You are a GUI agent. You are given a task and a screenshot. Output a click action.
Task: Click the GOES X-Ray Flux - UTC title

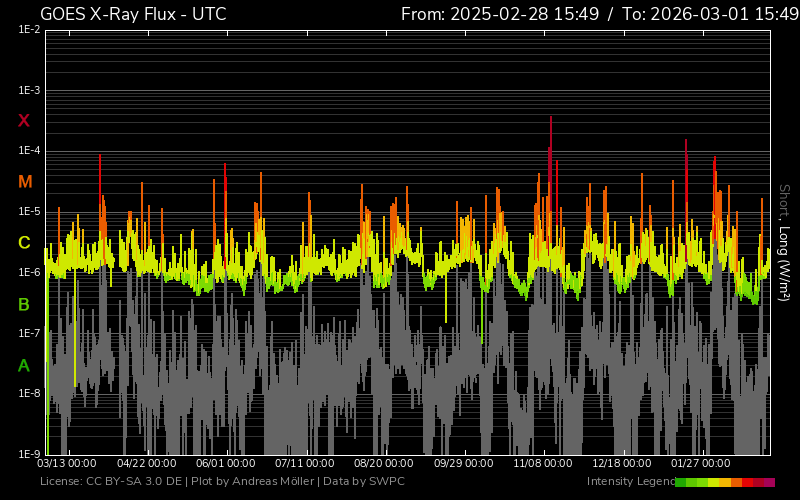click(x=133, y=14)
